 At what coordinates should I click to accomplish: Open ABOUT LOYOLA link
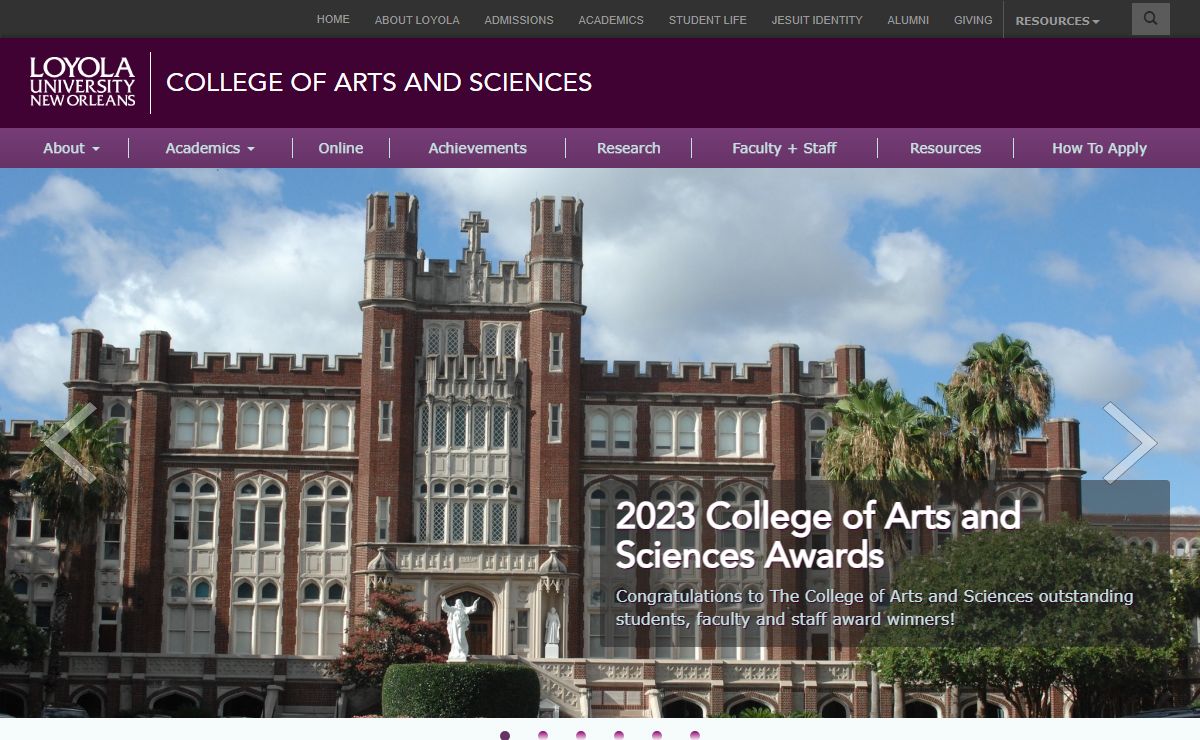(417, 20)
